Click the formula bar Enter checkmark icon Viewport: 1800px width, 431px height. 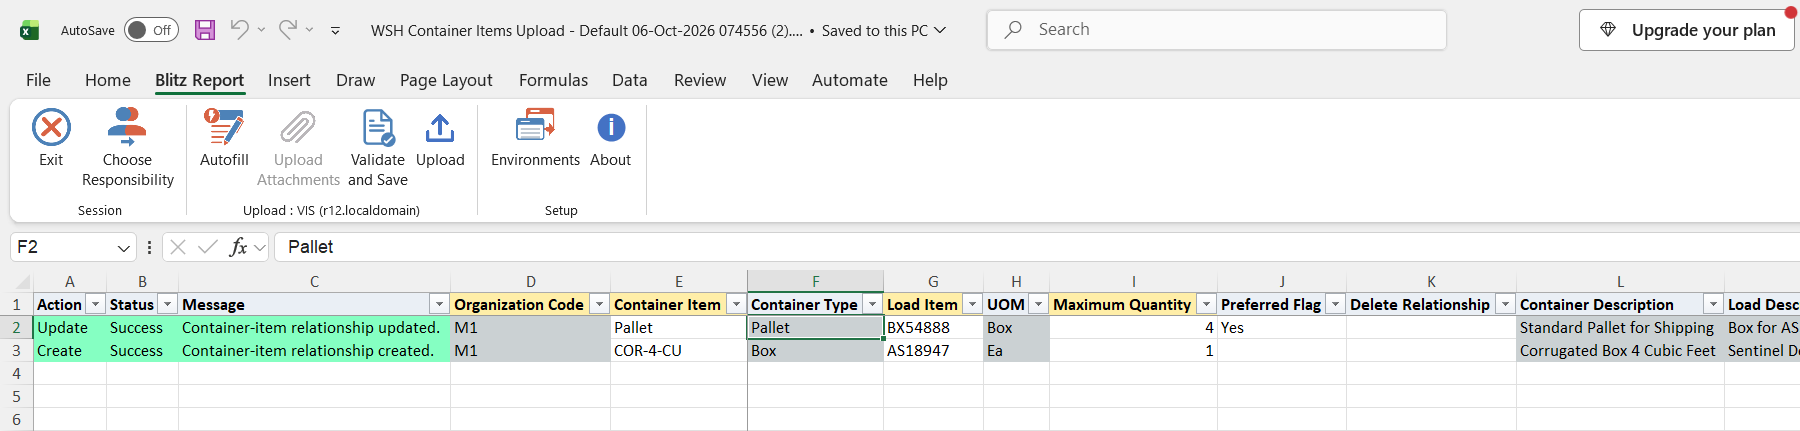coord(208,247)
